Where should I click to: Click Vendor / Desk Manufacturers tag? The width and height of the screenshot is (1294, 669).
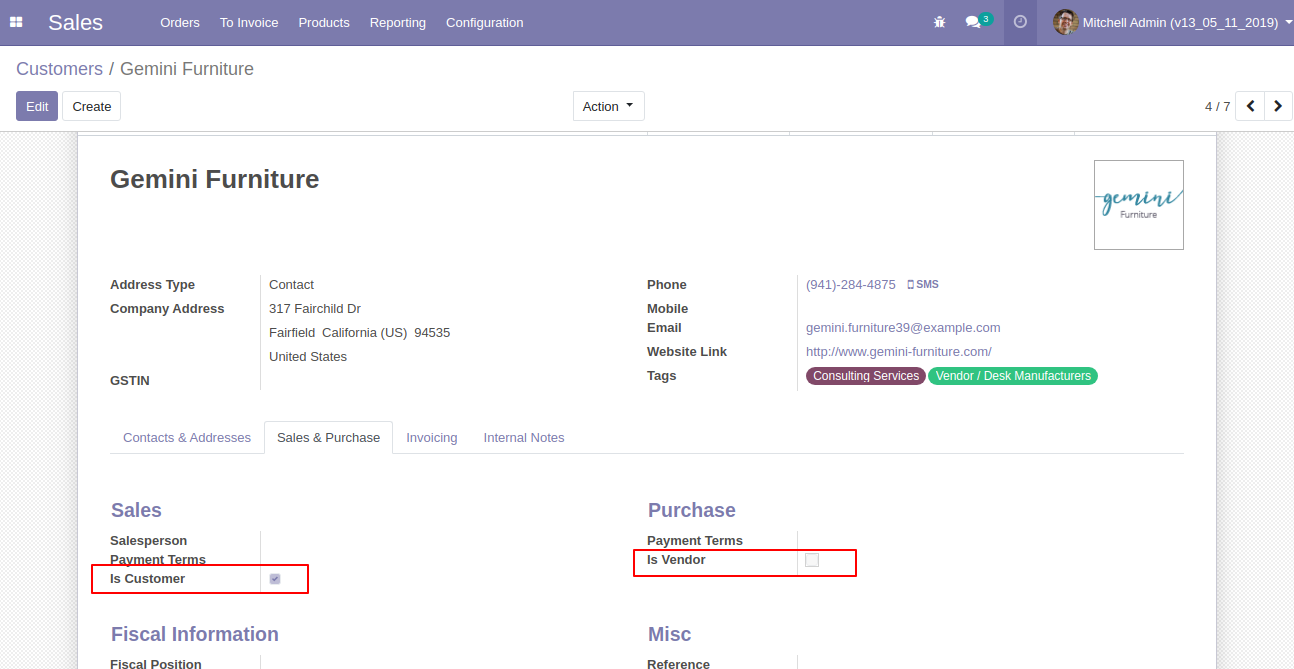tap(1013, 376)
